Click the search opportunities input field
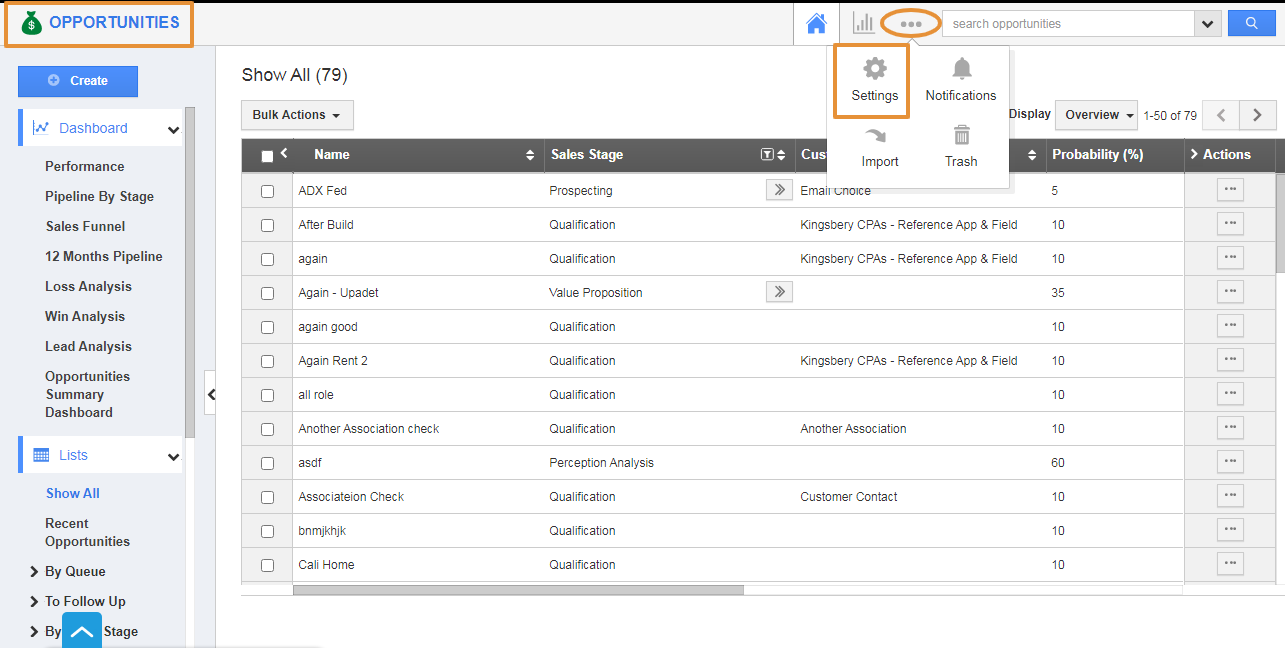 [1068, 23]
